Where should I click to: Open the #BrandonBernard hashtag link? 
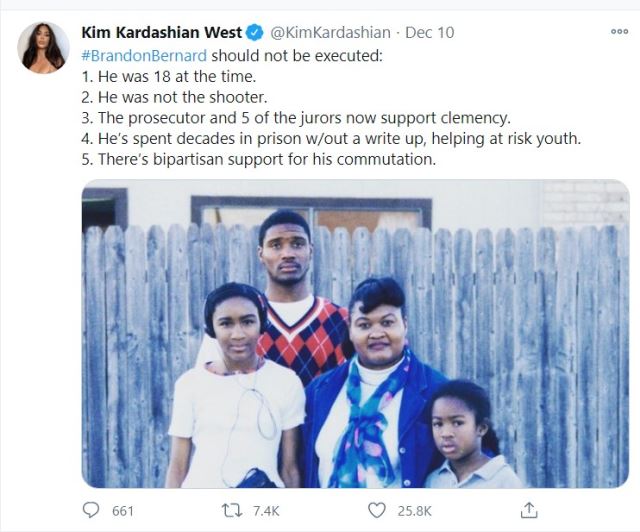144,56
